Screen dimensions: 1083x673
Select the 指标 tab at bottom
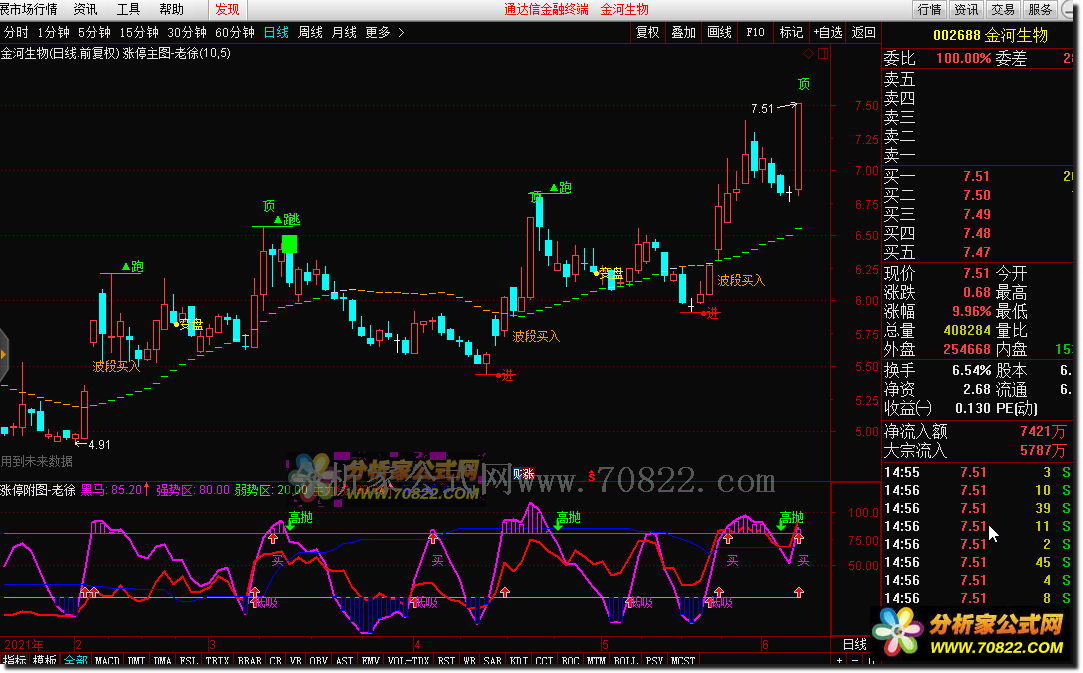coord(15,661)
